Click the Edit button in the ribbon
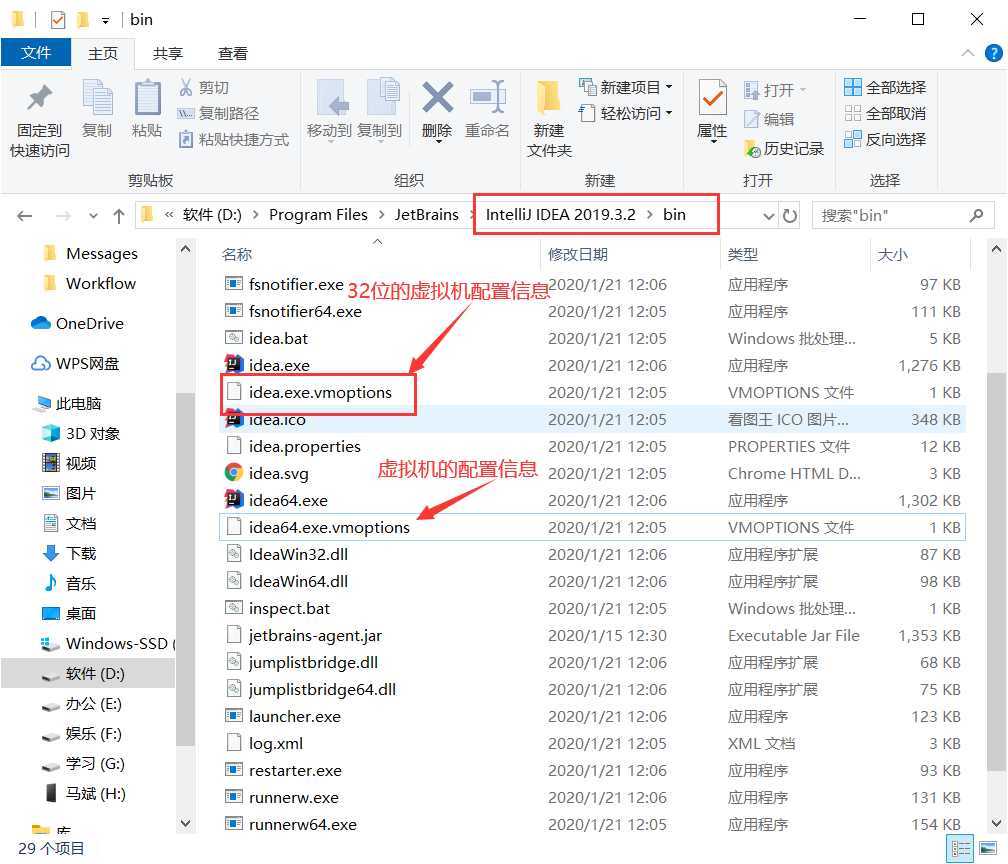This screenshot has width=1008, height=864. (769, 119)
